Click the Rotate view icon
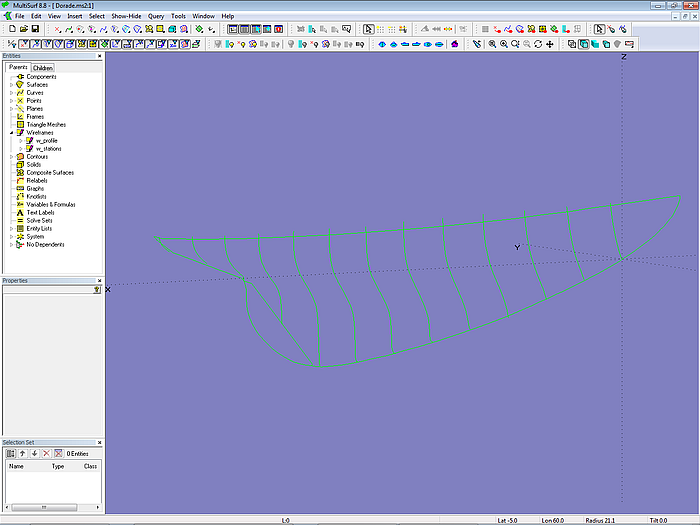 tap(538, 44)
